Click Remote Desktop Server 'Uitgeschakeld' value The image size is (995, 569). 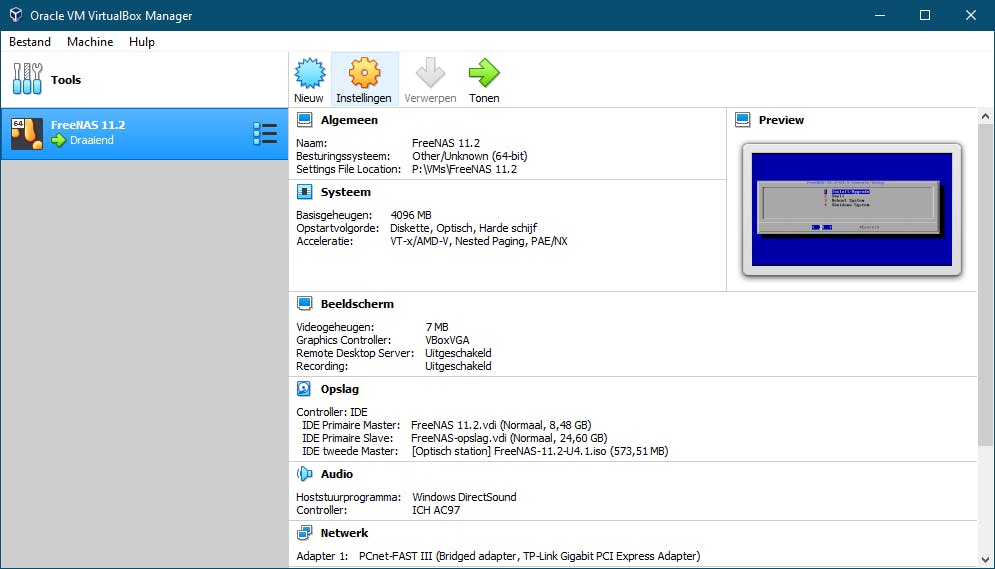[458, 353]
